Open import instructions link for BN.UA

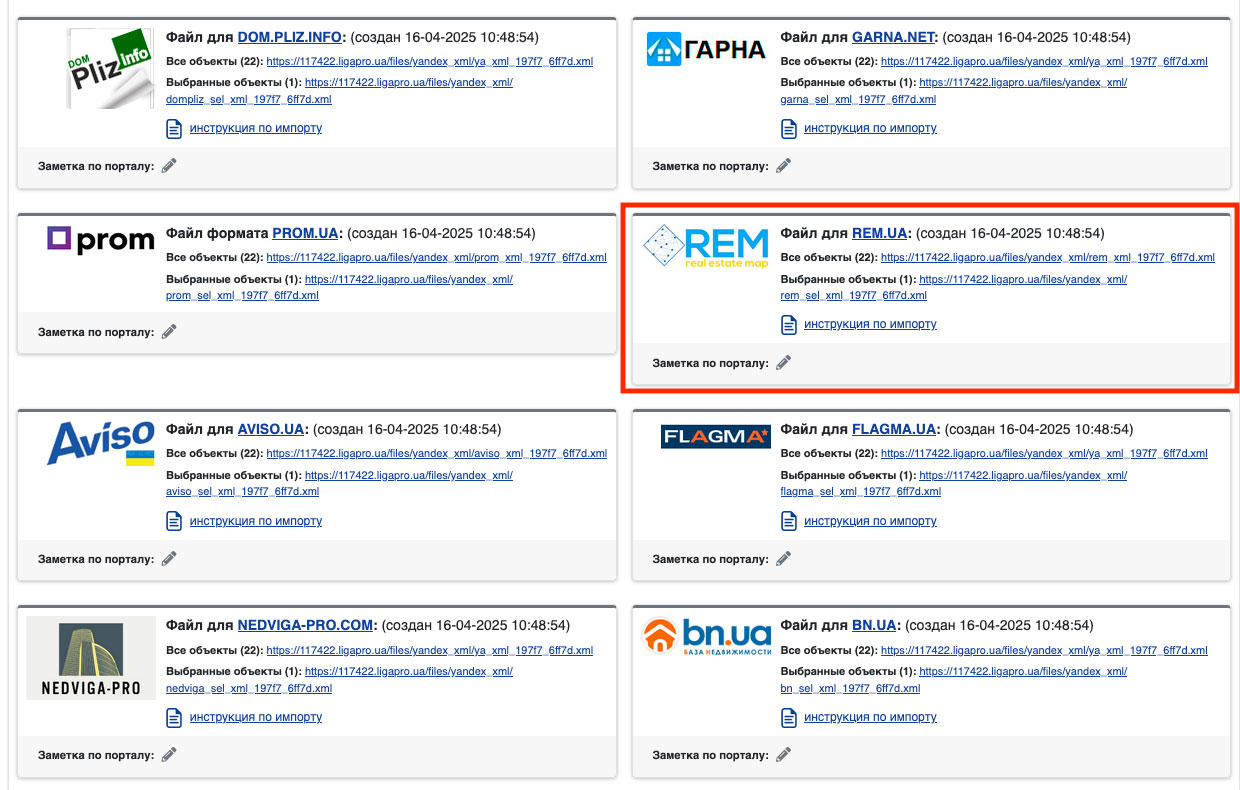870,717
